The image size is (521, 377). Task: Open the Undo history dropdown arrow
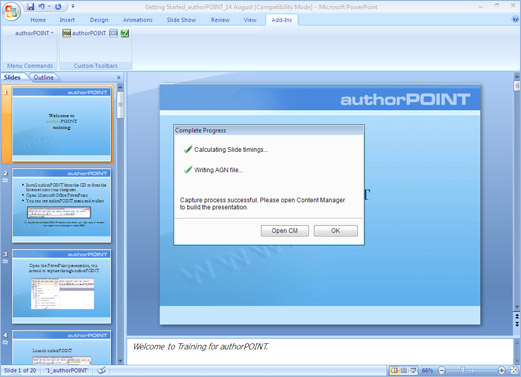coord(49,6)
